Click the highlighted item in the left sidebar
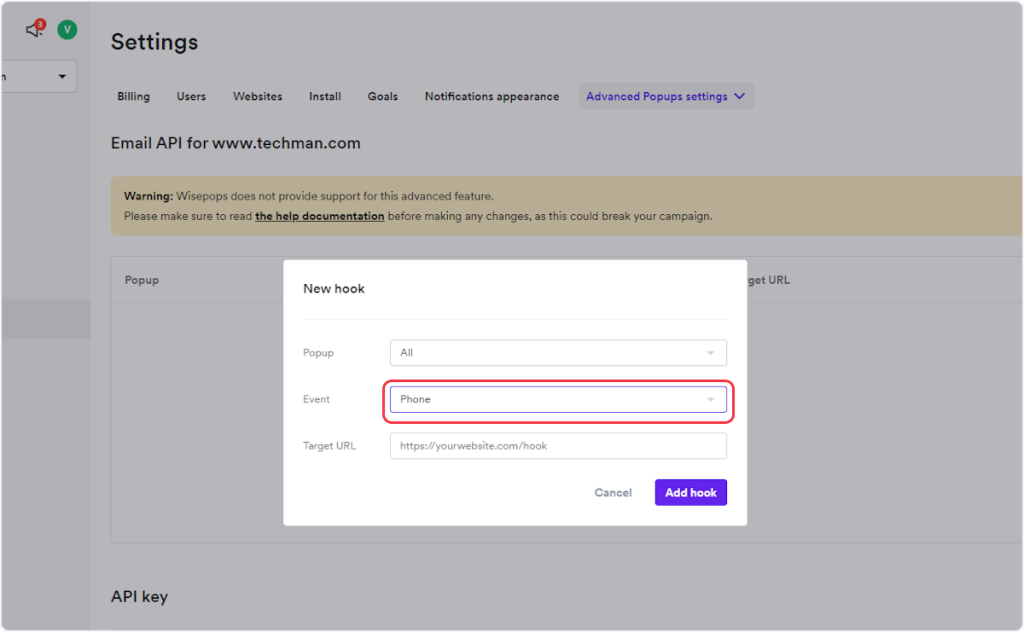 (x=45, y=319)
